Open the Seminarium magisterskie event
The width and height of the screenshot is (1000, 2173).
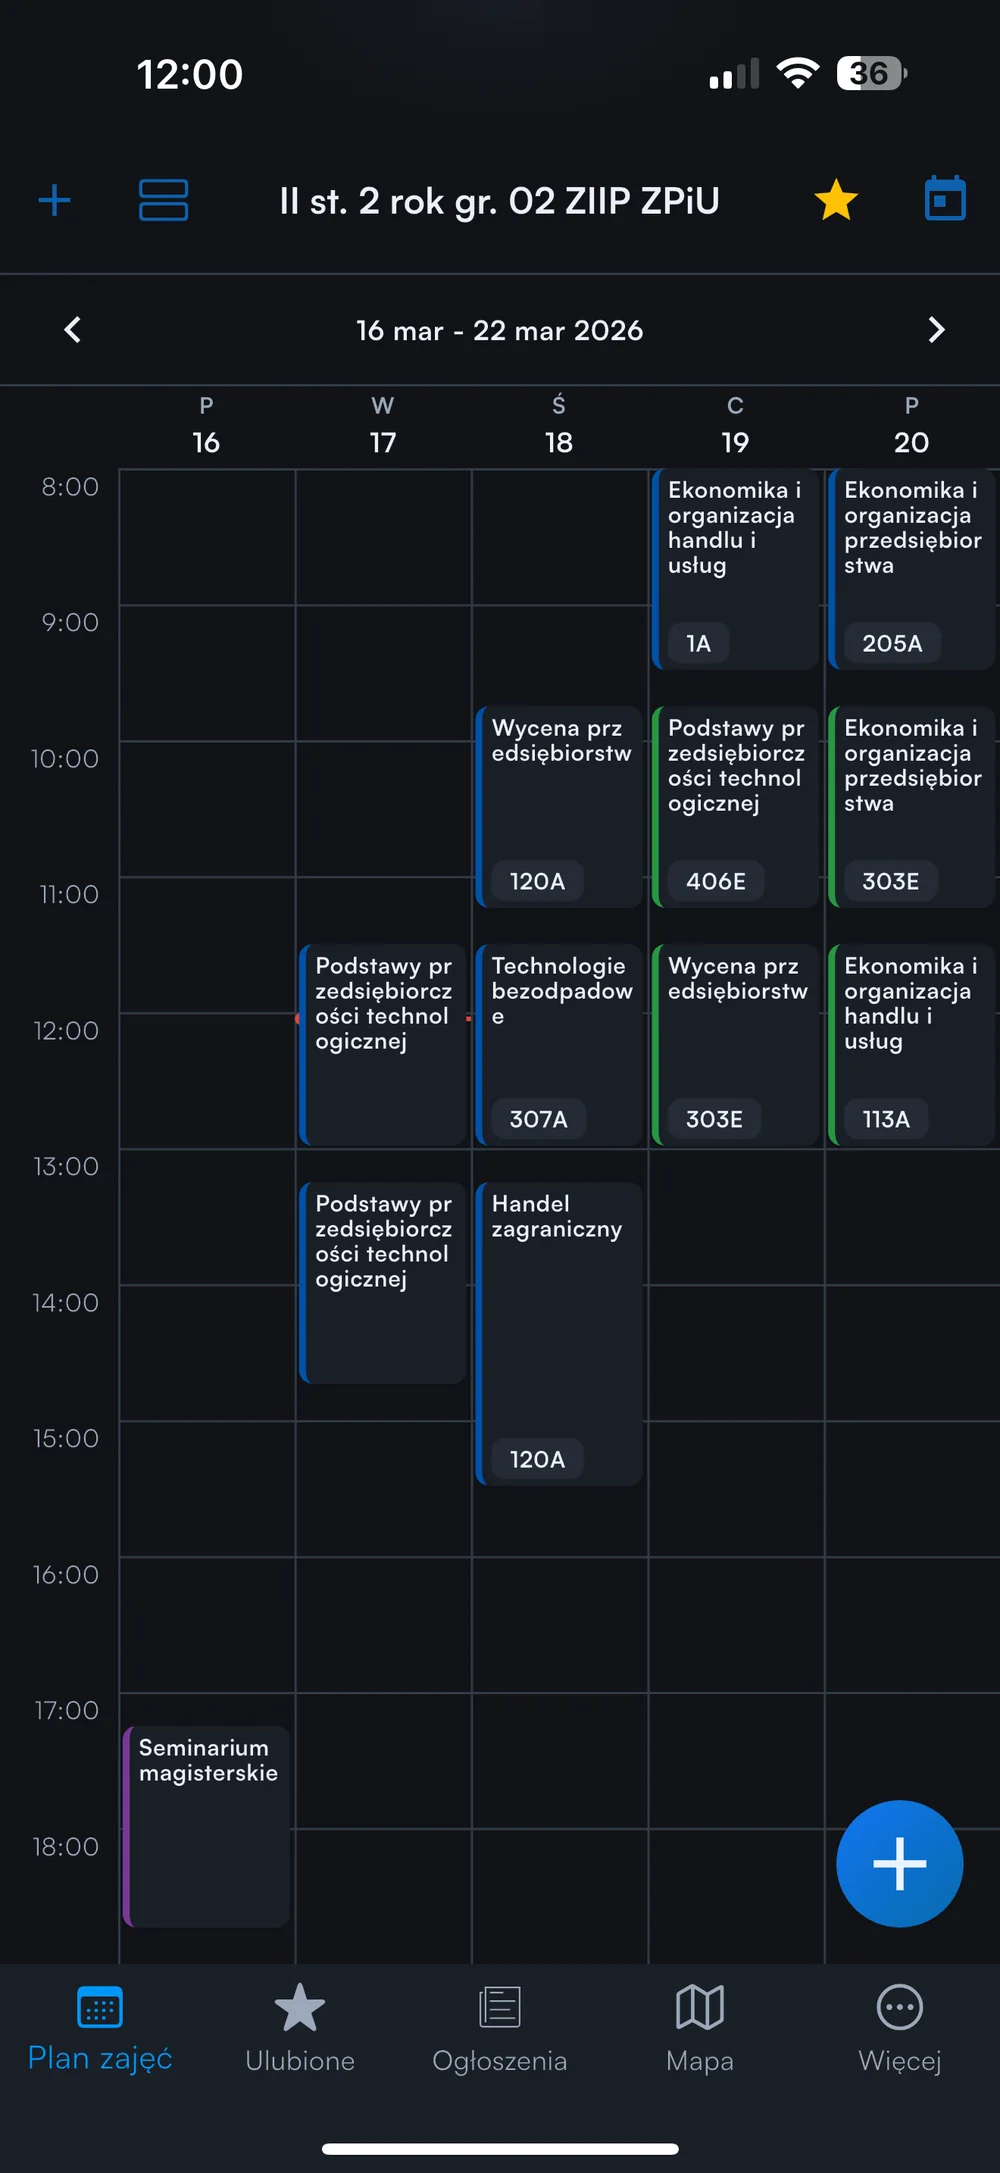click(x=207, y=1826)
